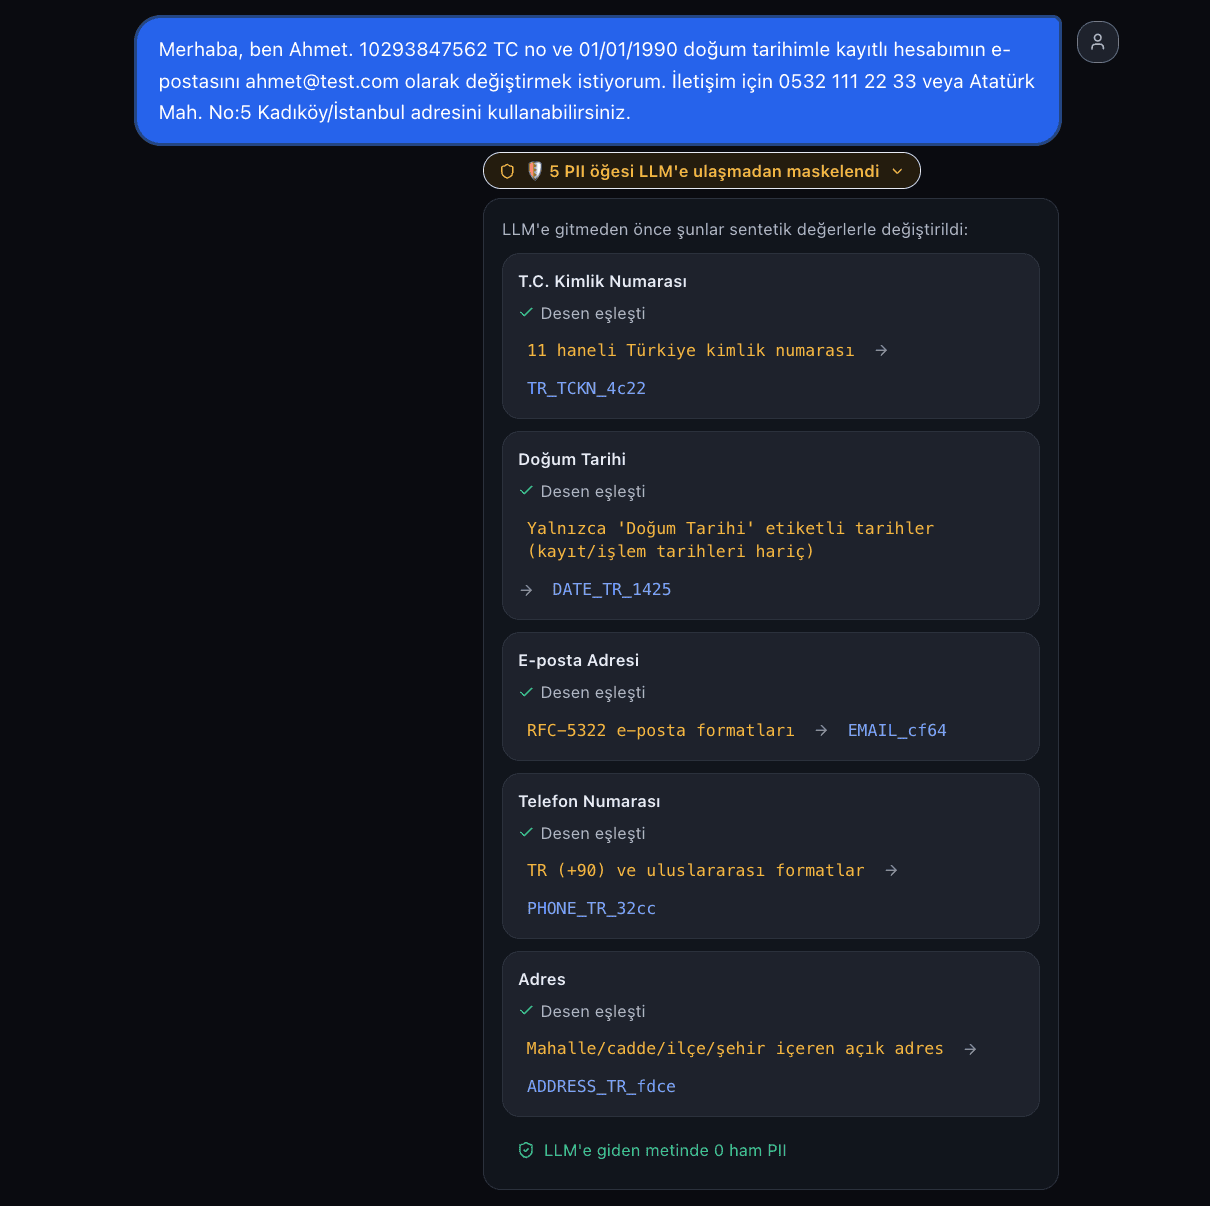Click the green shield-check icon at bottom
Image resolution: width=1210 pixels, height=1206 pixels.
526,1150
